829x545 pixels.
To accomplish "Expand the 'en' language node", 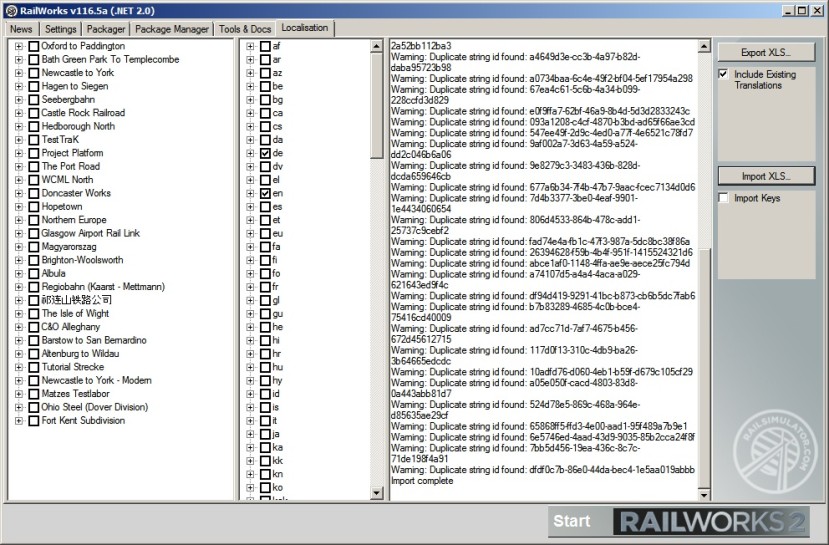I will click(251, 193).
